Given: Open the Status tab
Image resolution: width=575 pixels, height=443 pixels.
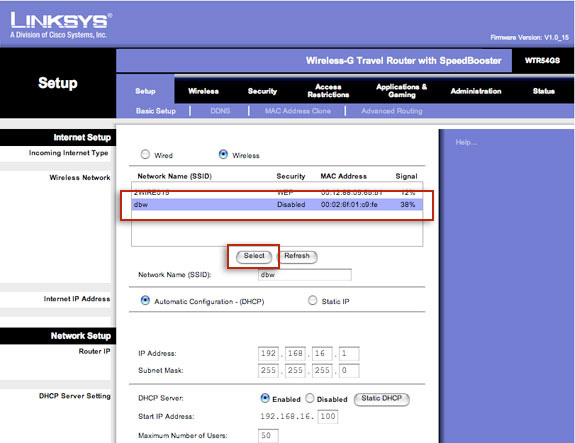Looking at the screenshot, I should click(544, 91).
